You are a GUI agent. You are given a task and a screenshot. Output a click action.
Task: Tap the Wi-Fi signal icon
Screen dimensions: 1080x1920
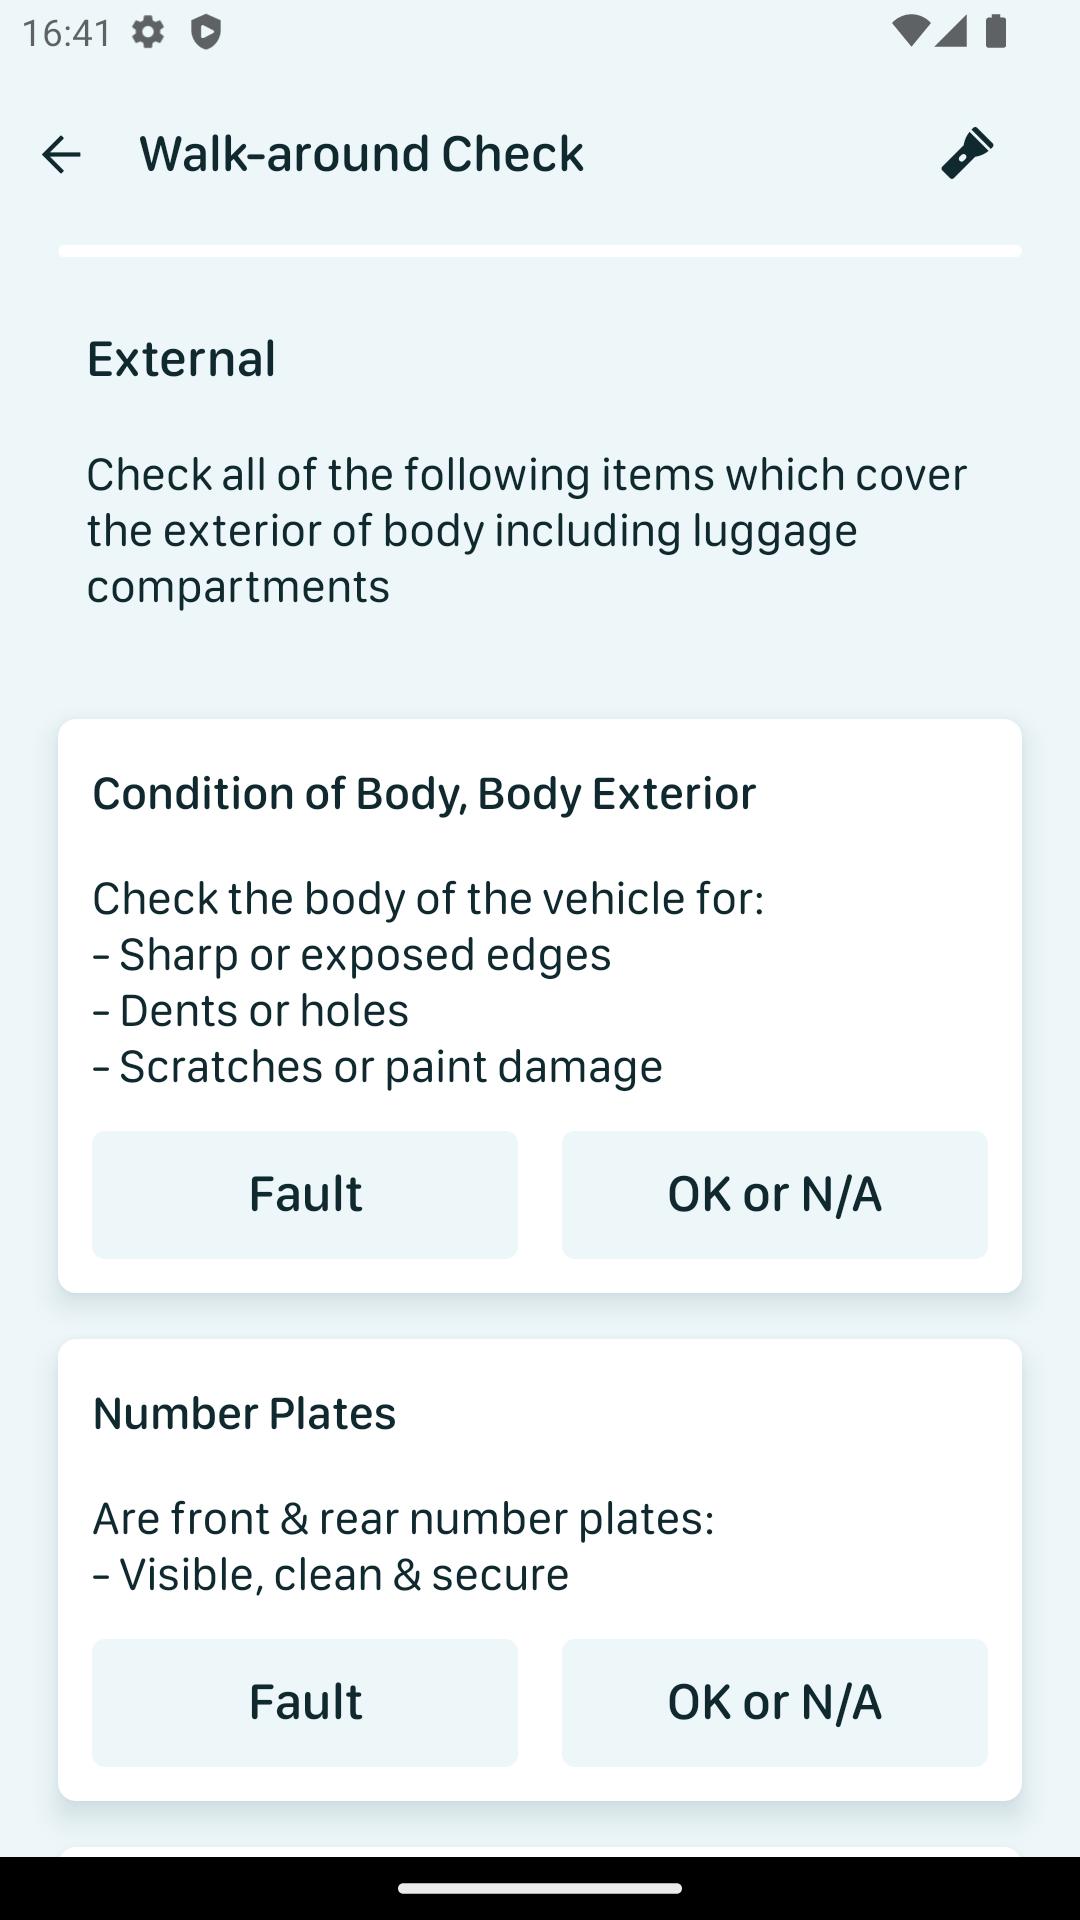[909, 32]
